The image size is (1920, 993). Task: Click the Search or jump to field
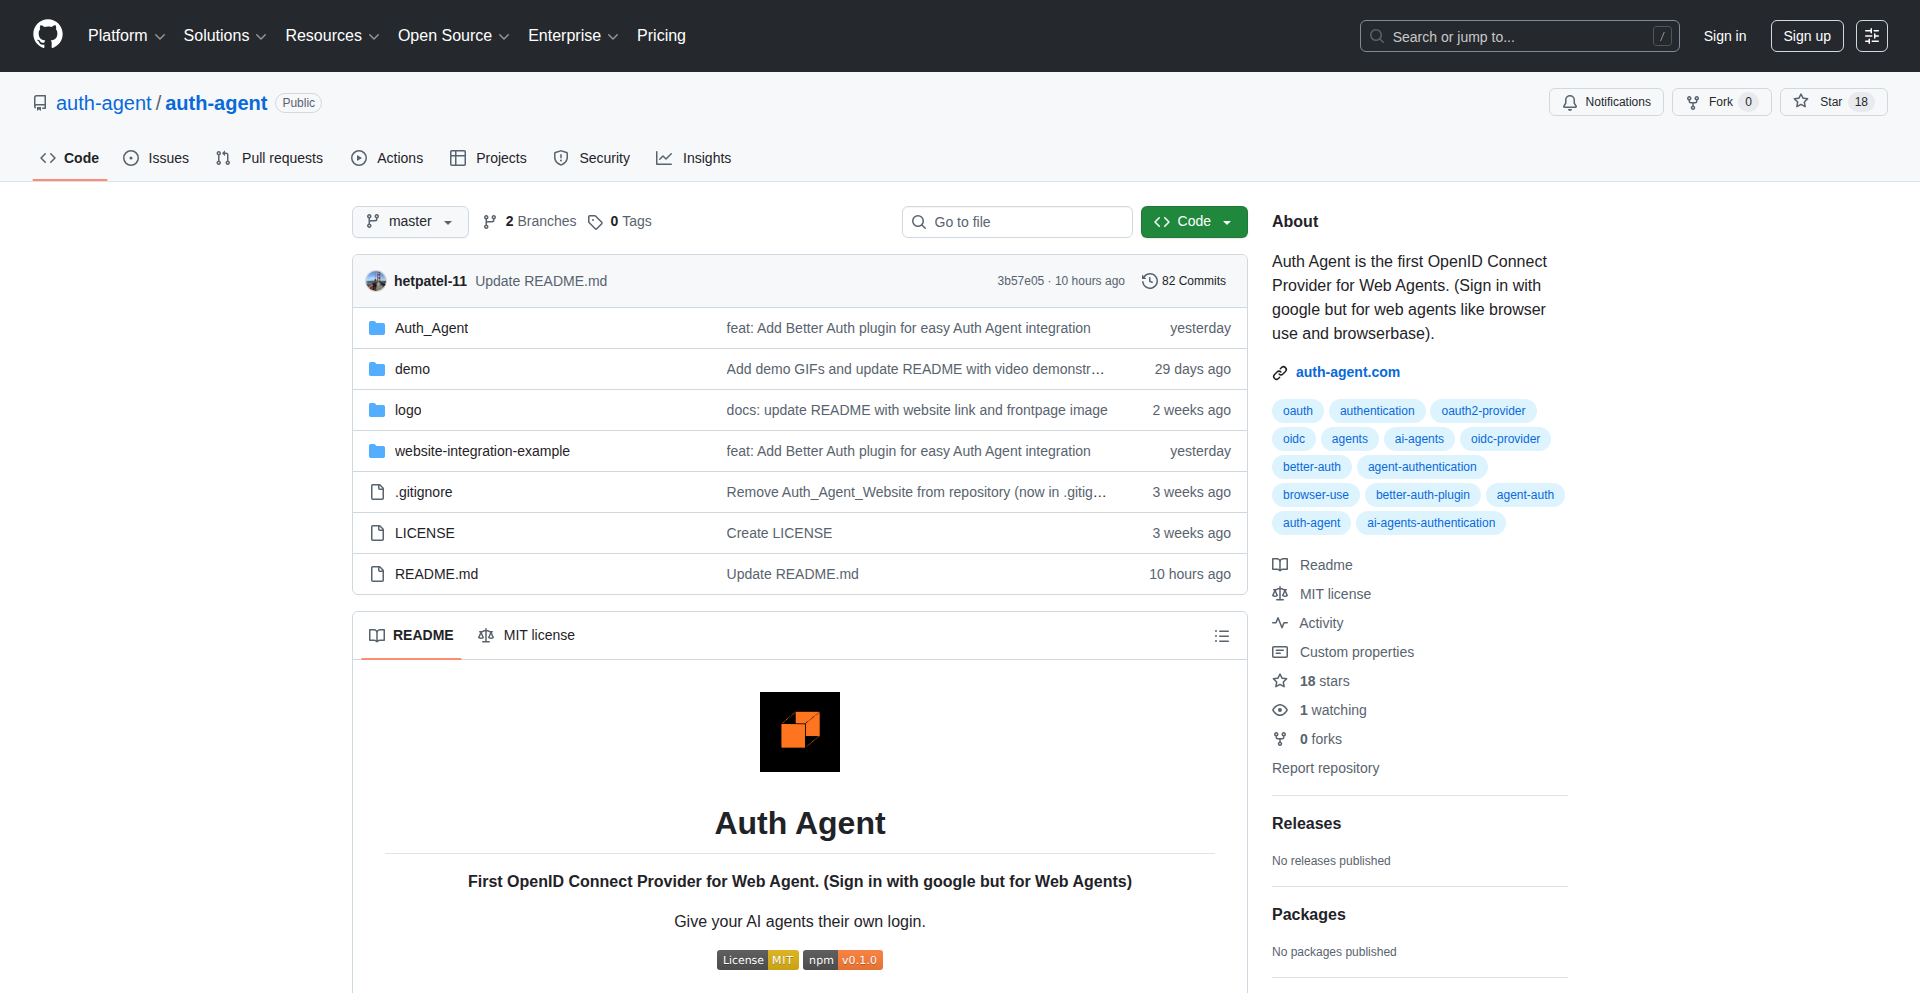click(1519, 36)
